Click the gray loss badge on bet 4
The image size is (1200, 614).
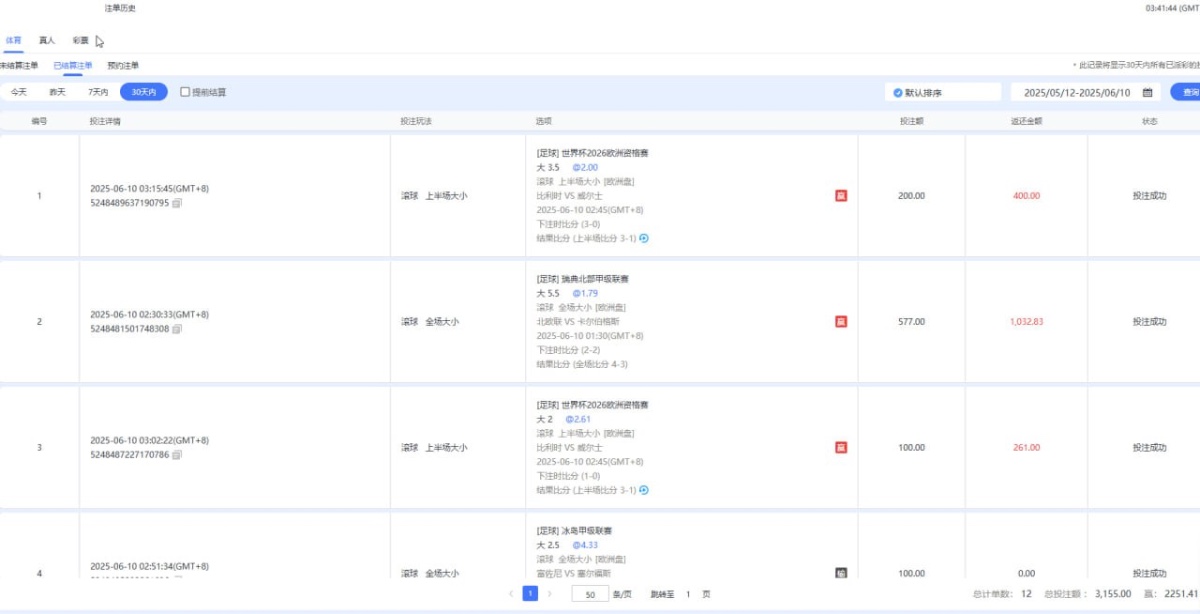coord(841,573)
